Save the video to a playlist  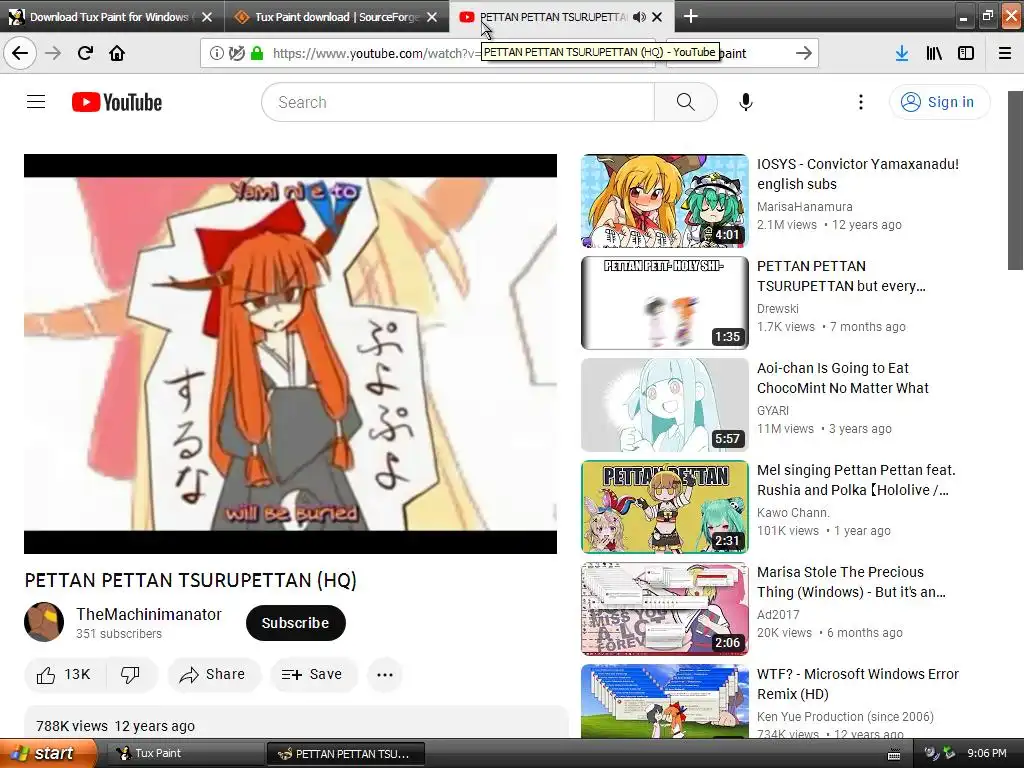point(312,674)
